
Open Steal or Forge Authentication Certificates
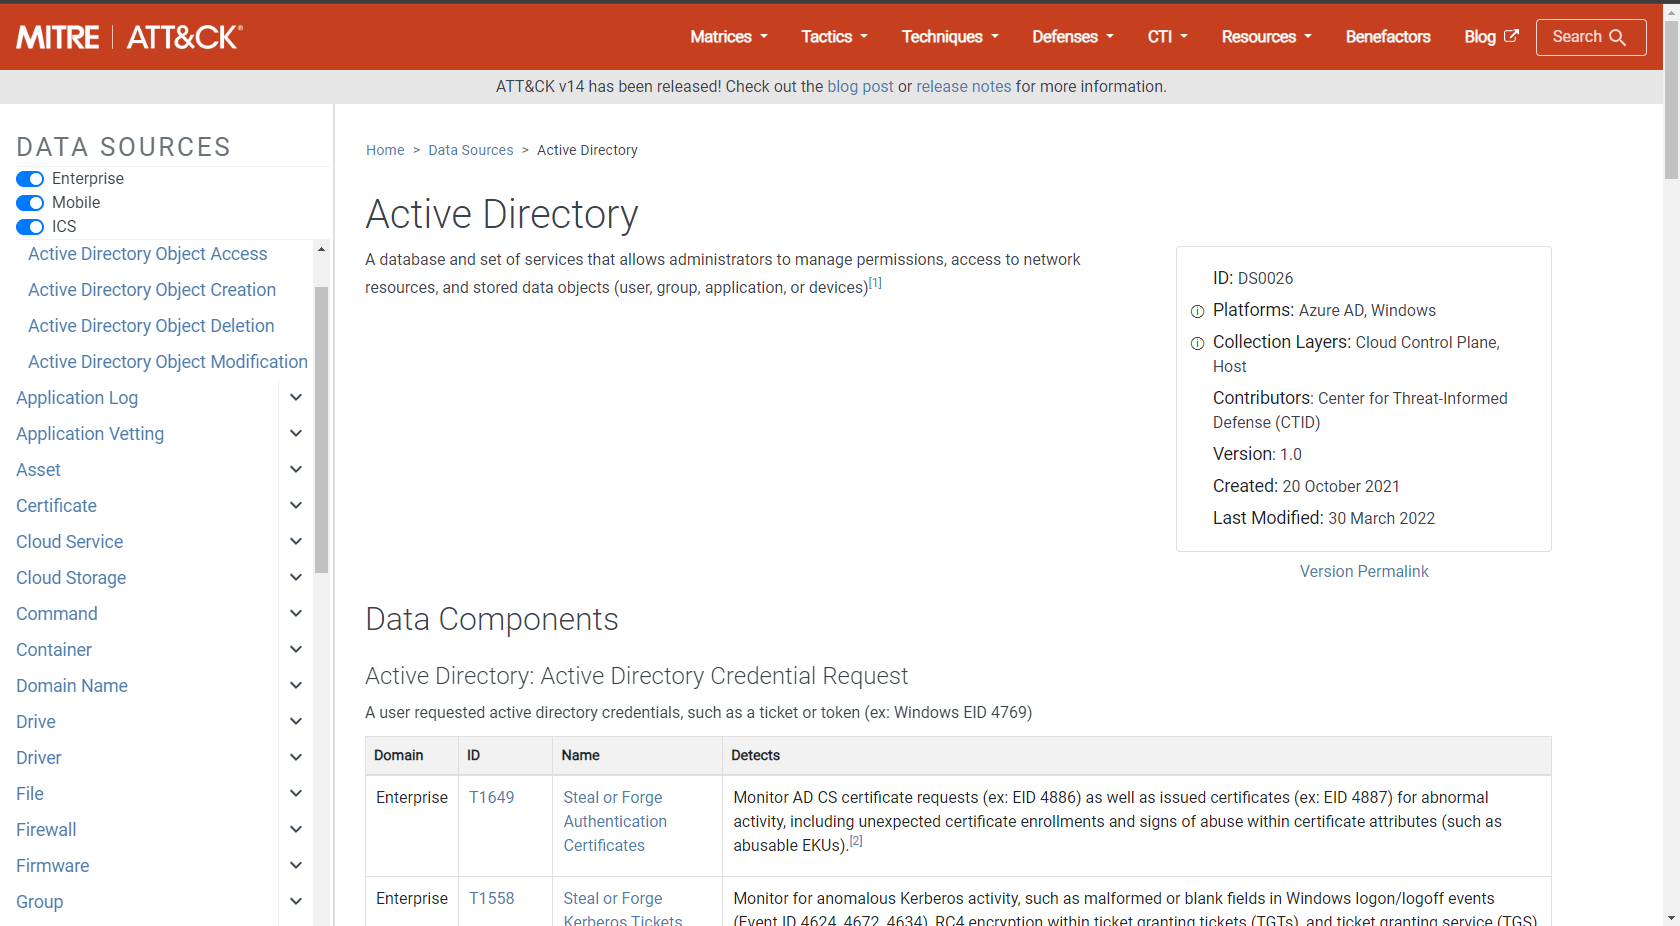coord(615,821)
